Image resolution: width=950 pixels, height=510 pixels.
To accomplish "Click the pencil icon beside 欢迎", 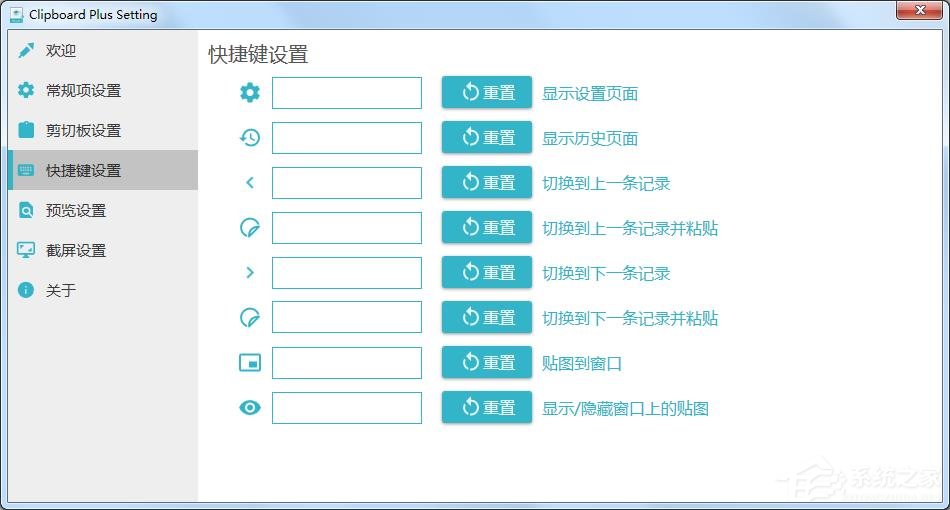I will (x=26, y=50).
